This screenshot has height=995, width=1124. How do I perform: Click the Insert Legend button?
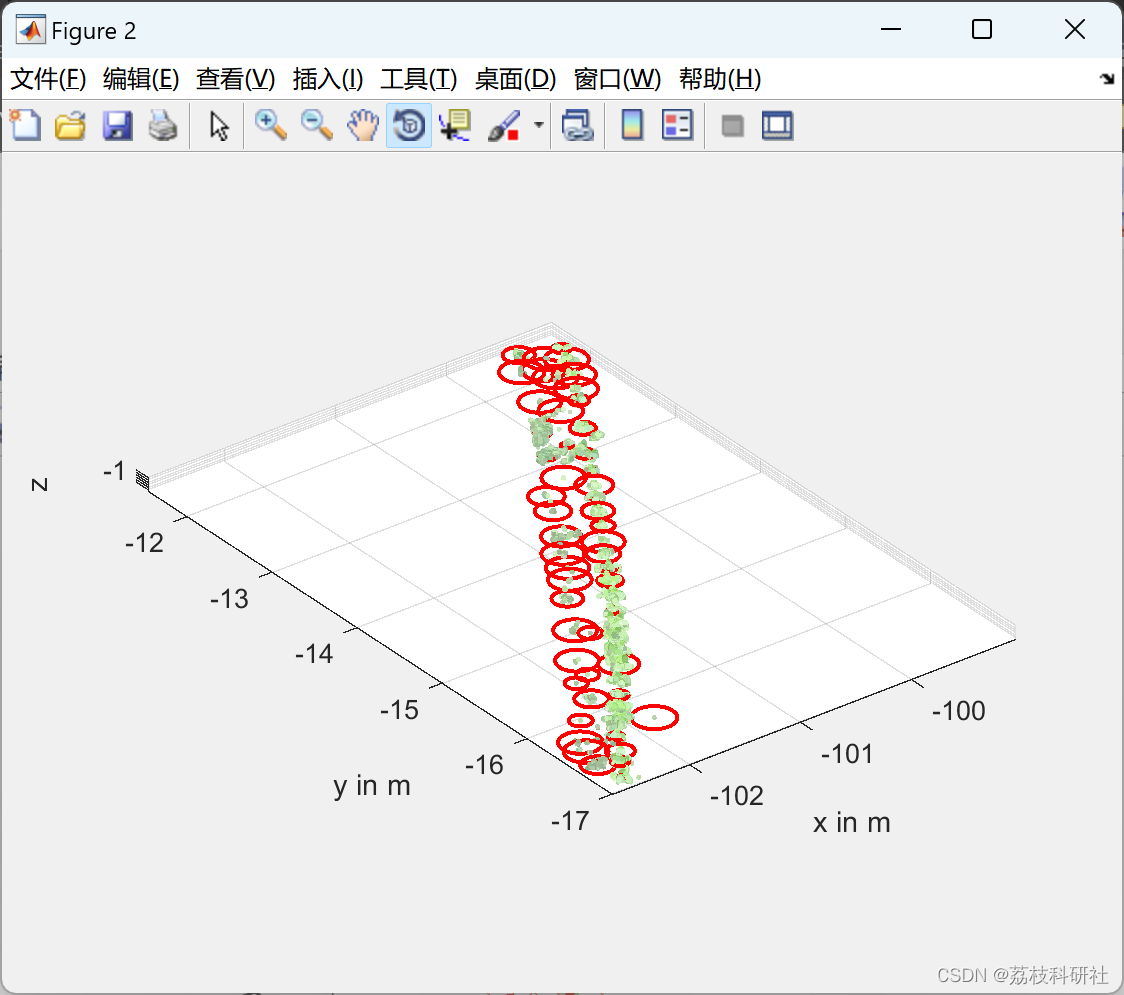[677, 126]
